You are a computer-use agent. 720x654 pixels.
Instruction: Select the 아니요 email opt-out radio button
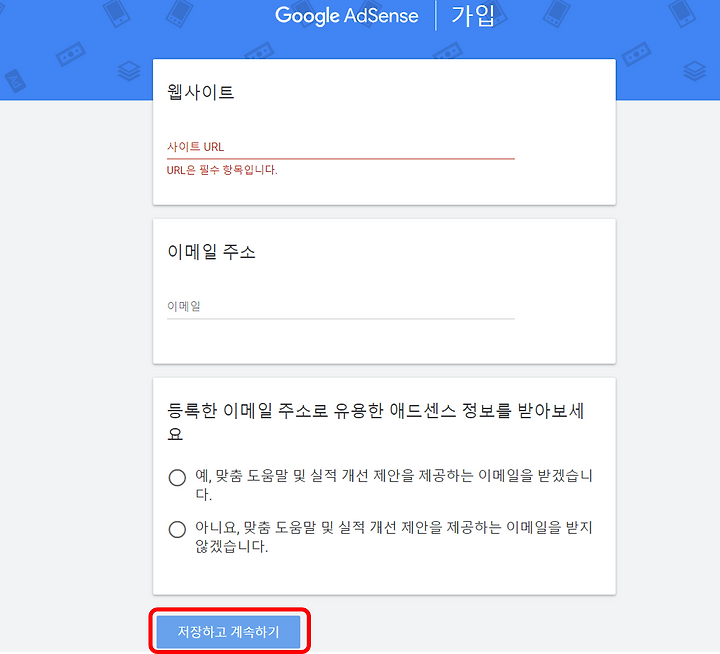click(177, 530)
